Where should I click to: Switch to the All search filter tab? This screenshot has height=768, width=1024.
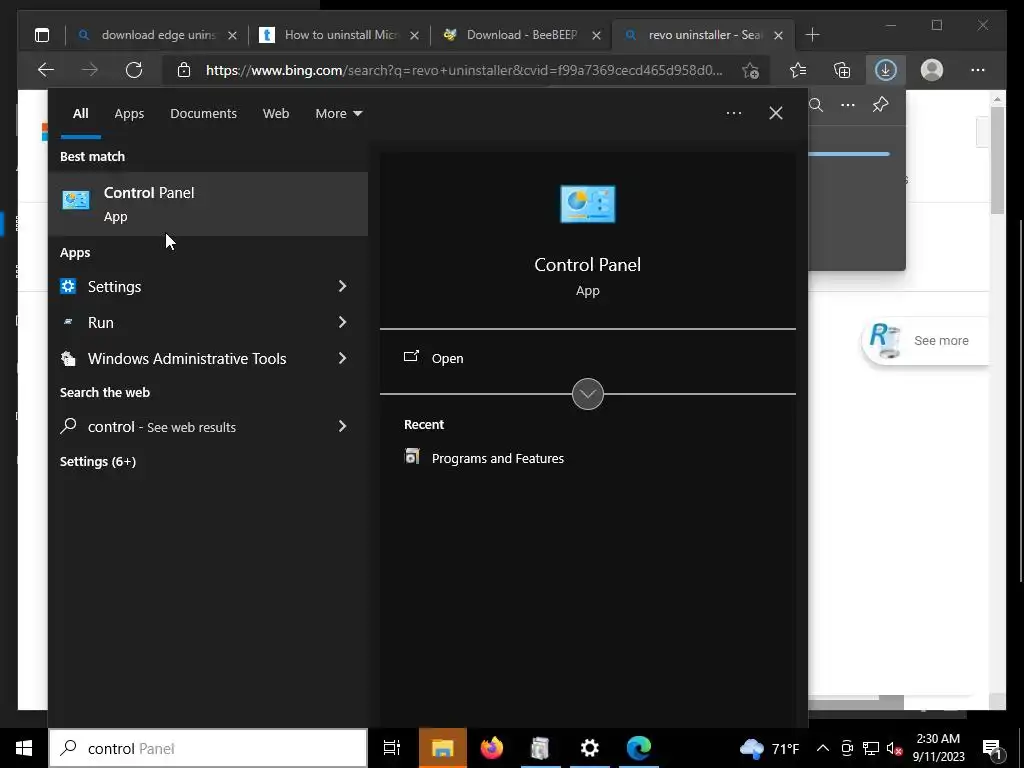click(80, 113)
